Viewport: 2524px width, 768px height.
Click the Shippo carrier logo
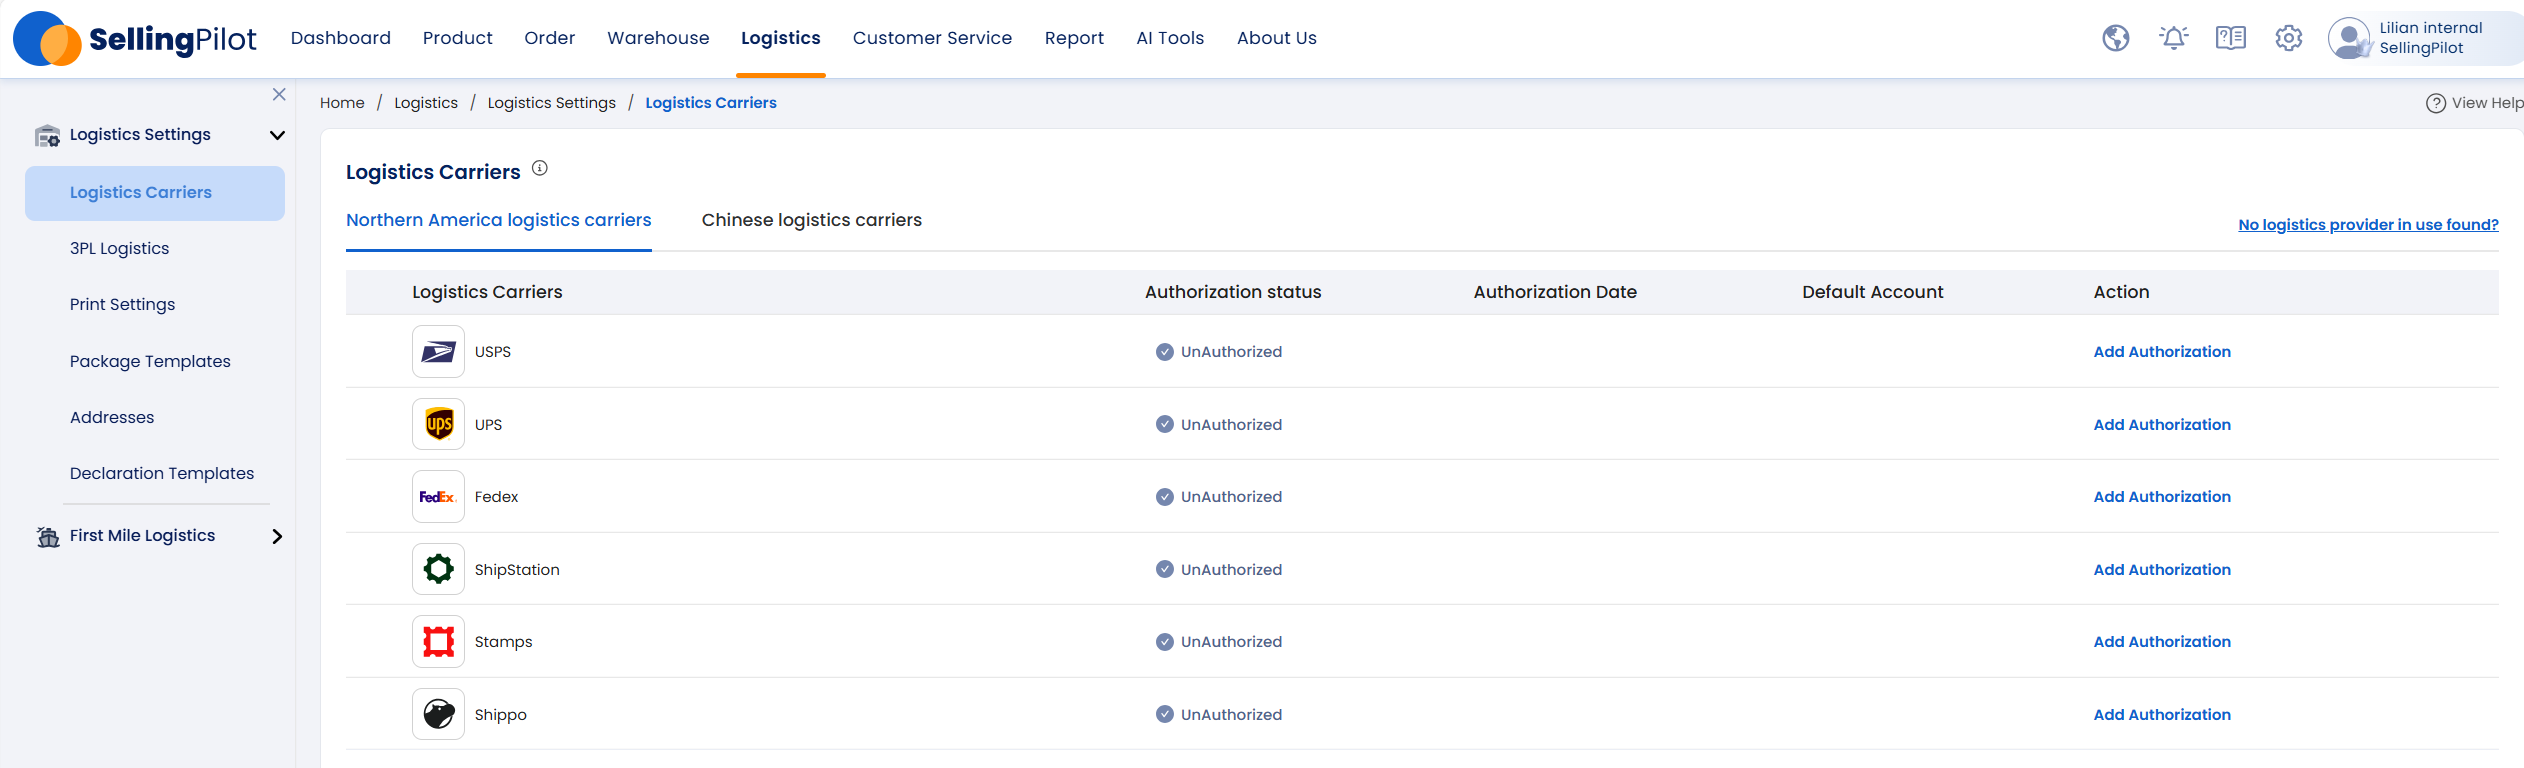[x=438, y=714]
